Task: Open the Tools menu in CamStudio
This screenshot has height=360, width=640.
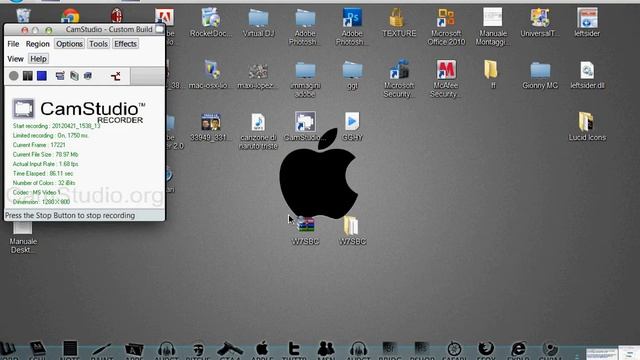Action: point(98,44)
